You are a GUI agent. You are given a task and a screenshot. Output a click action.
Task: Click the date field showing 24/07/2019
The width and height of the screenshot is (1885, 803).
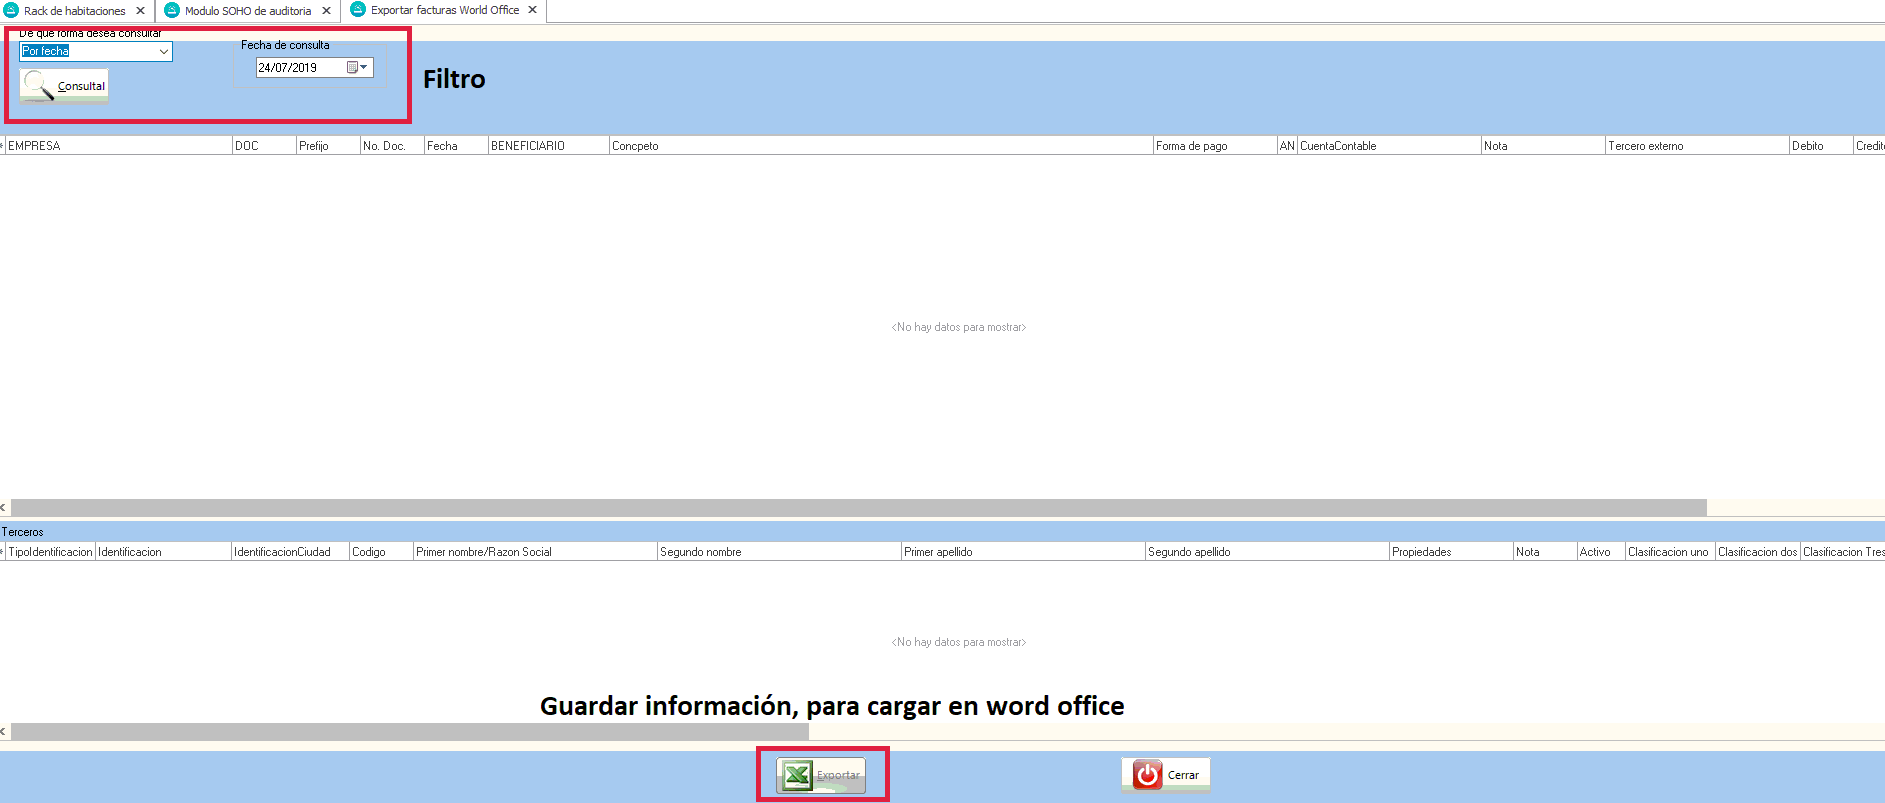coord(298,68)
